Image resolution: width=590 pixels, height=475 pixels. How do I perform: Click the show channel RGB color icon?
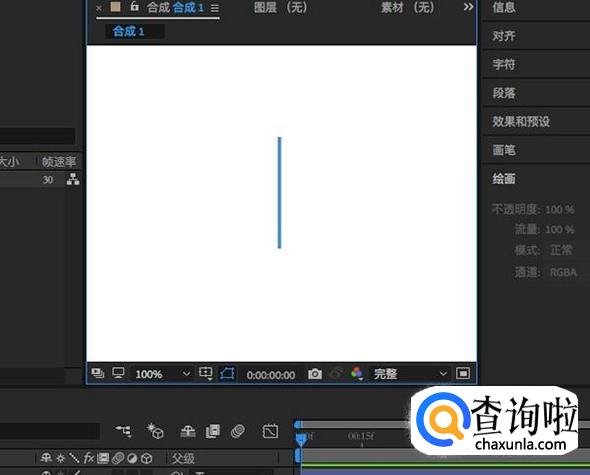point(356,374)
